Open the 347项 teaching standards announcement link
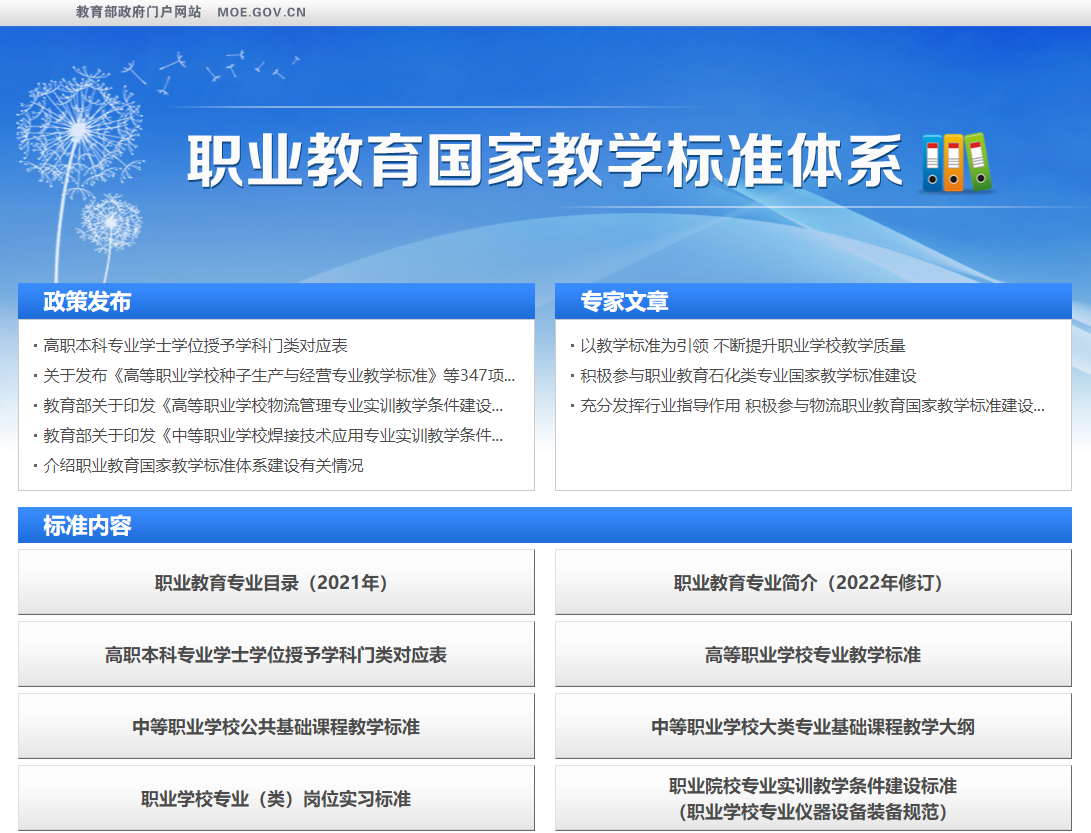 (x=279, y=376)
